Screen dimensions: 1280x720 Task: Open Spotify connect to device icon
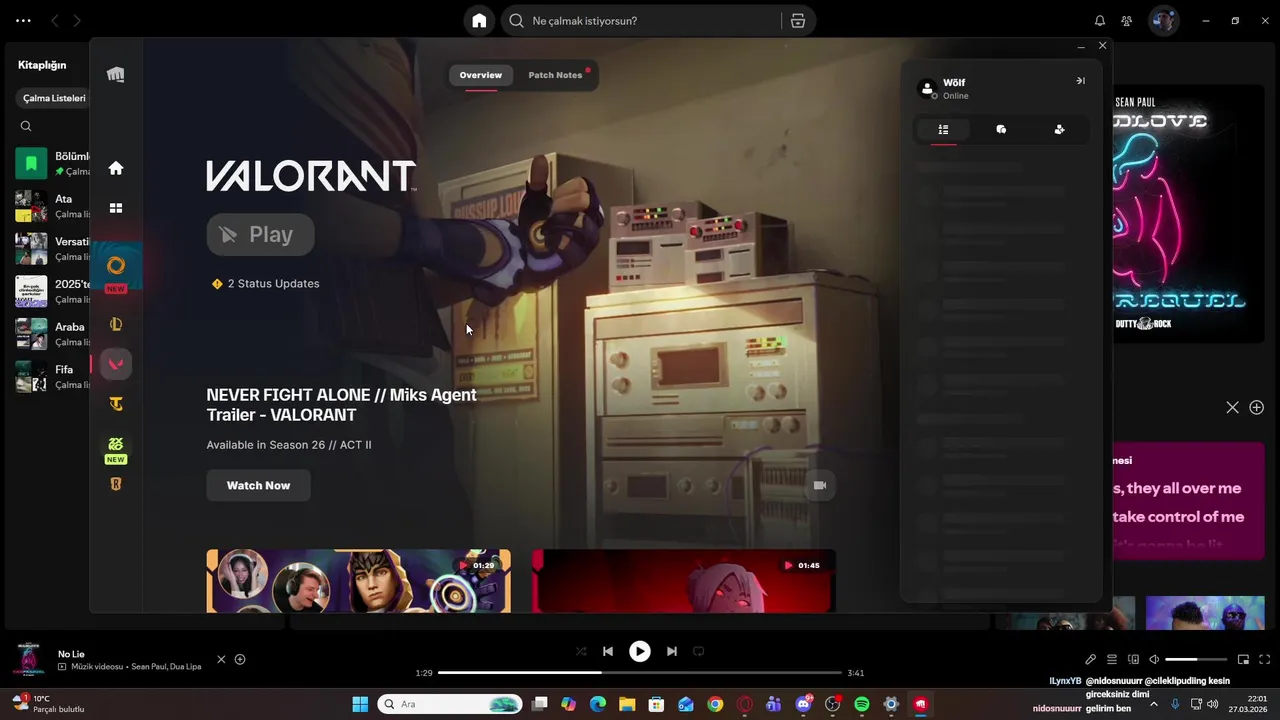1133,659
